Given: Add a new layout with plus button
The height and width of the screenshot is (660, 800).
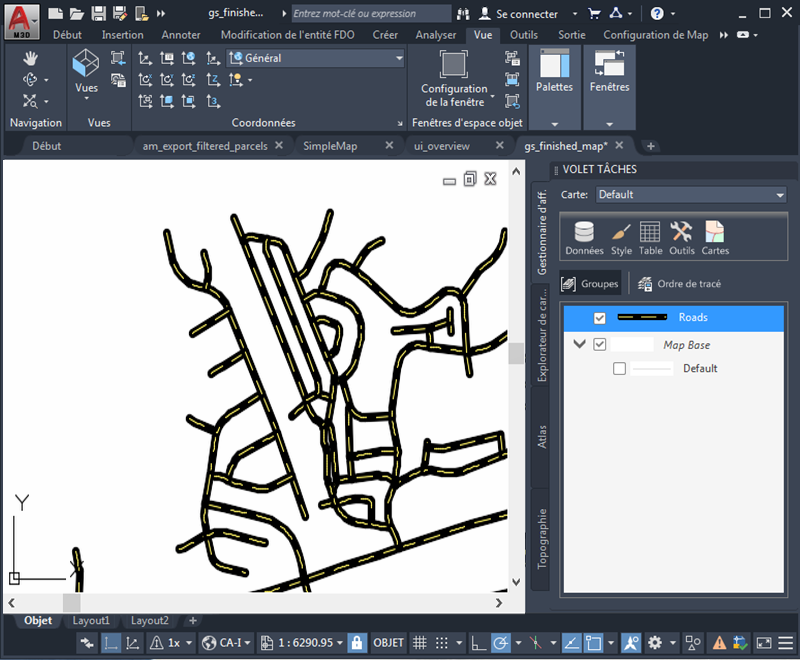Looking at the screenshot, I should 193,620.
